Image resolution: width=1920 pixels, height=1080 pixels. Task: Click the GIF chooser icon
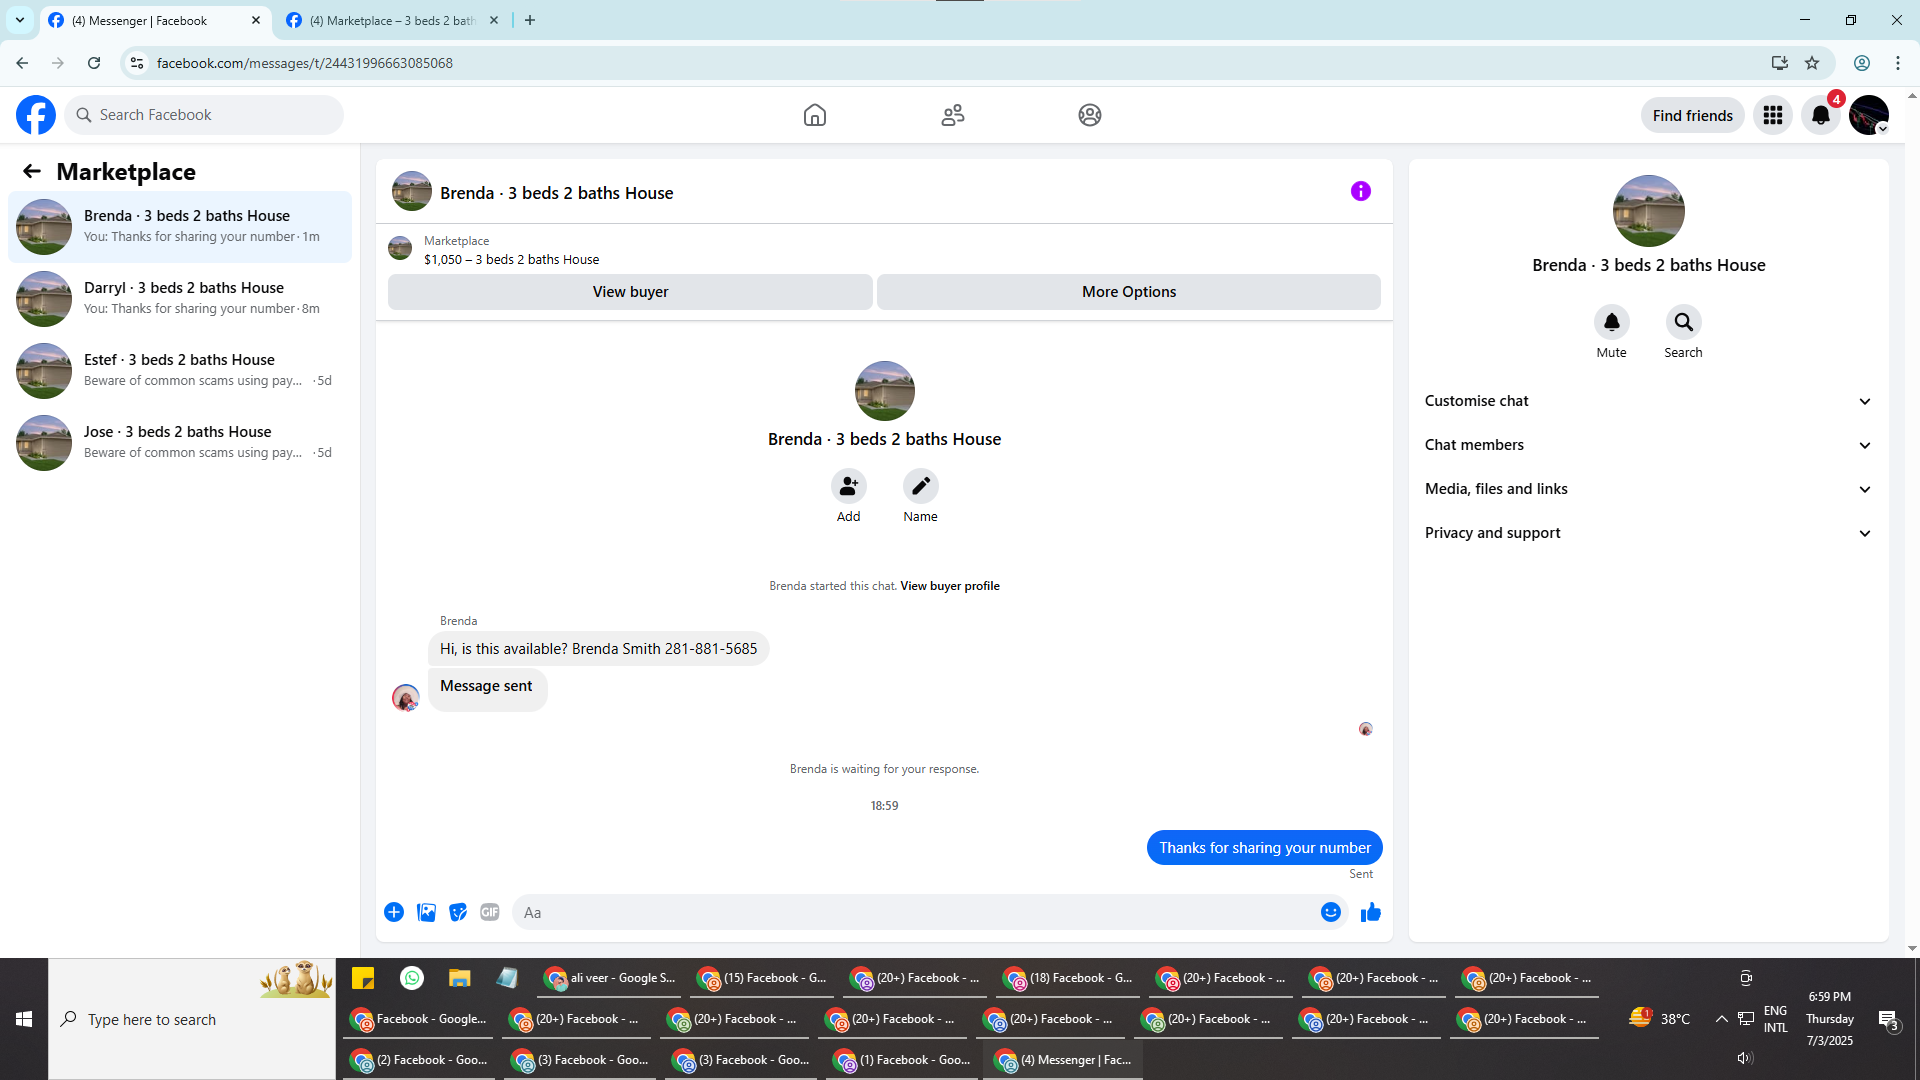489,912
